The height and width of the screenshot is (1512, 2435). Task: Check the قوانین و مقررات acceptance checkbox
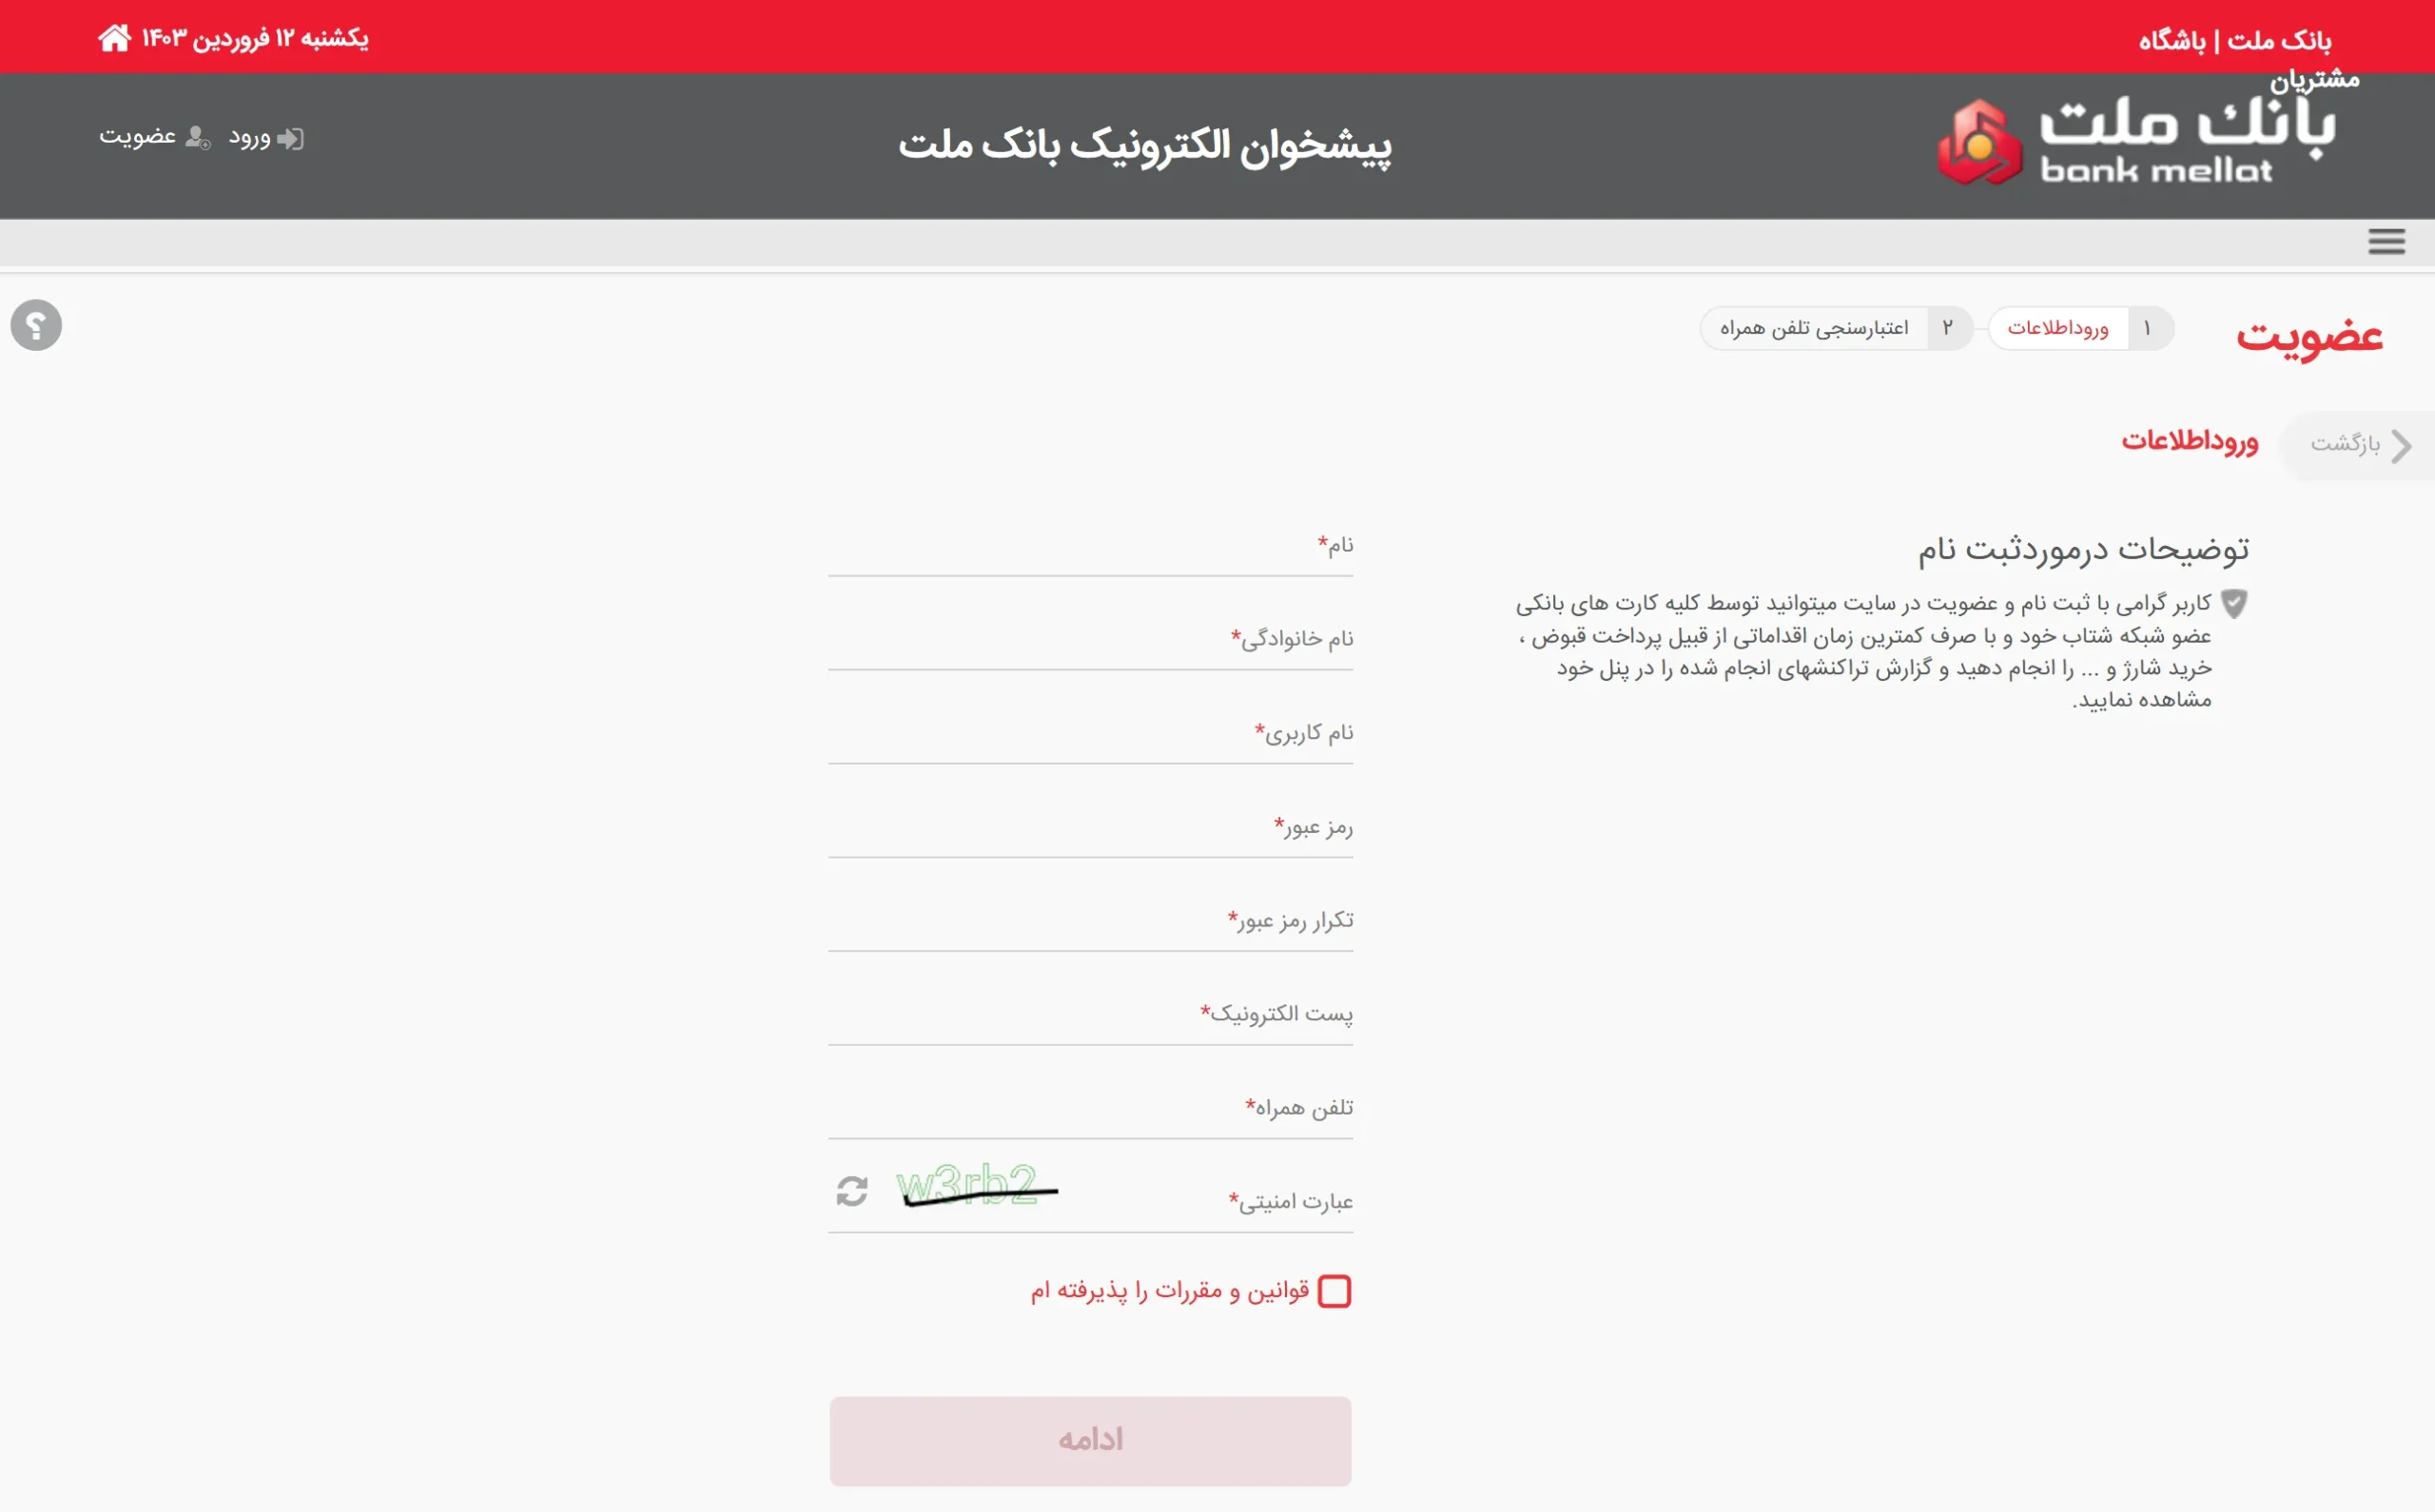click(x=1334, y=1291)
